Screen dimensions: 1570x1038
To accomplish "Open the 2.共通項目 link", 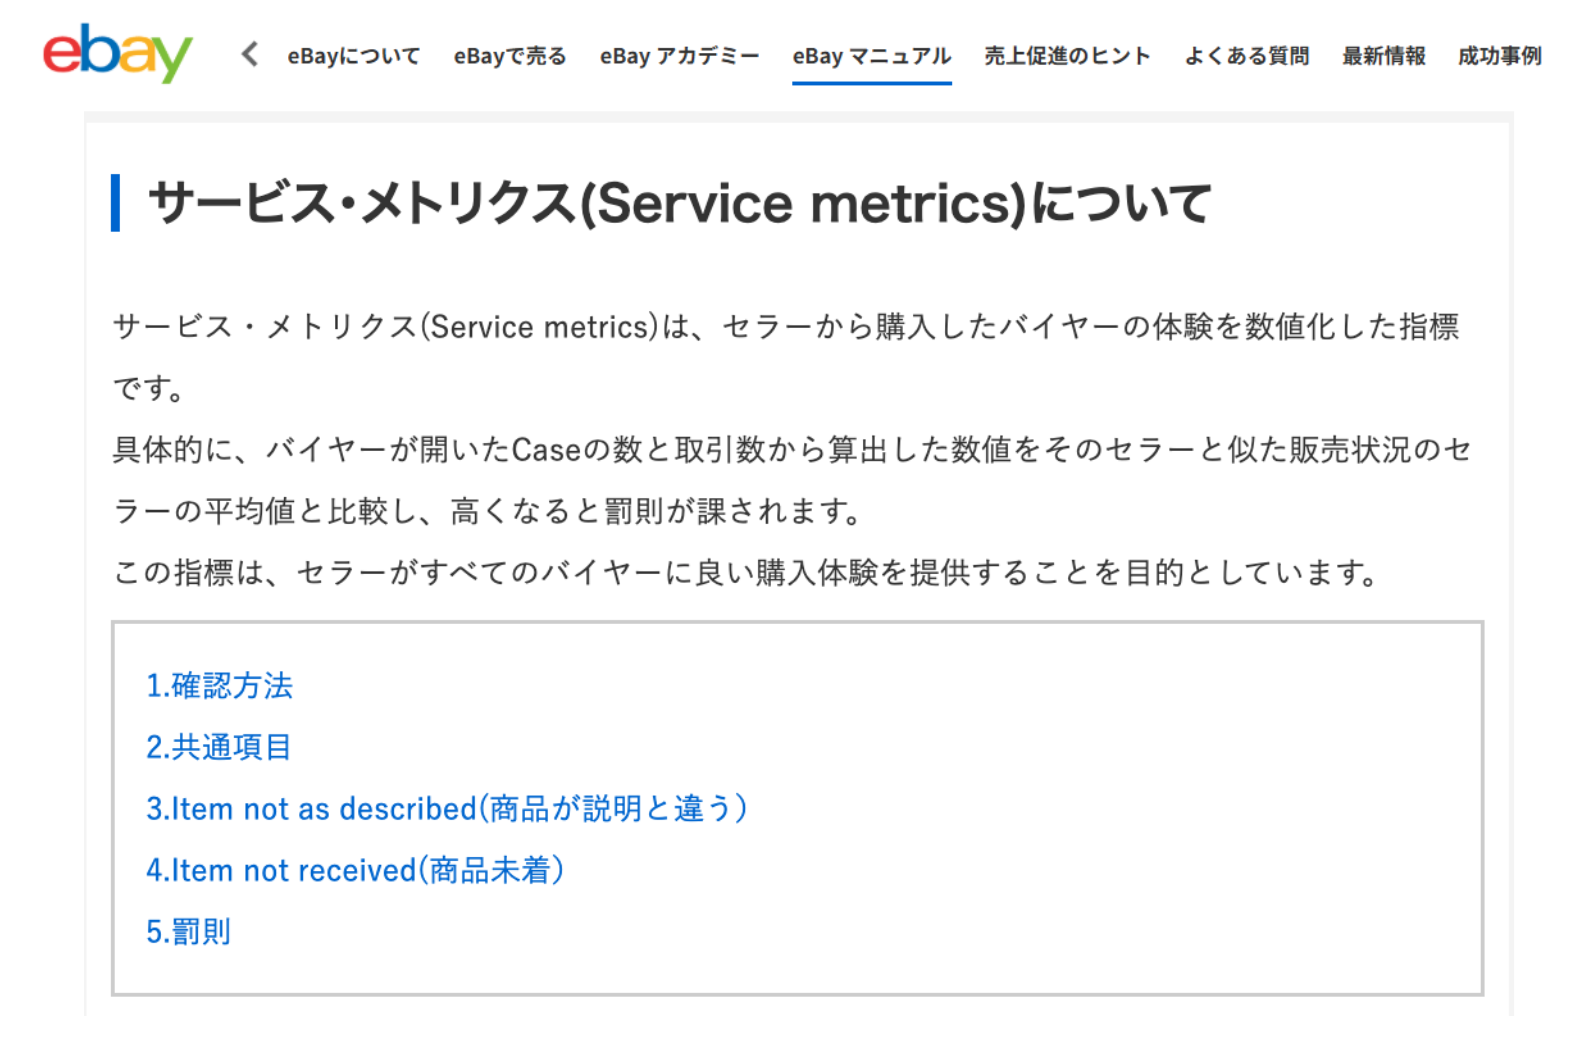I will 218,747.
